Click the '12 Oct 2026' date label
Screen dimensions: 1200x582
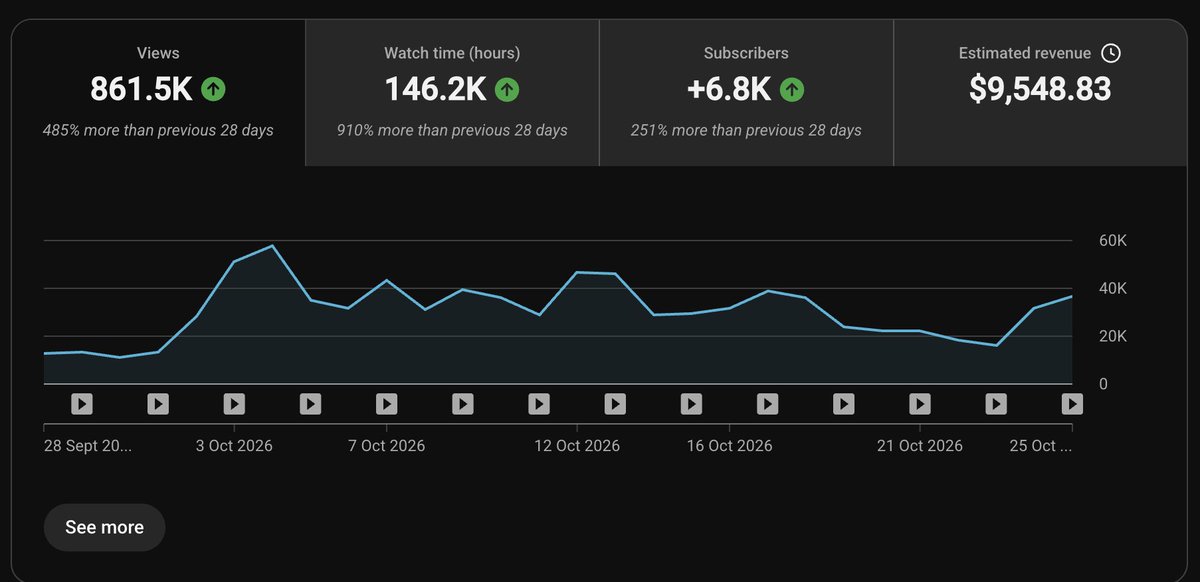click(577, 446)
